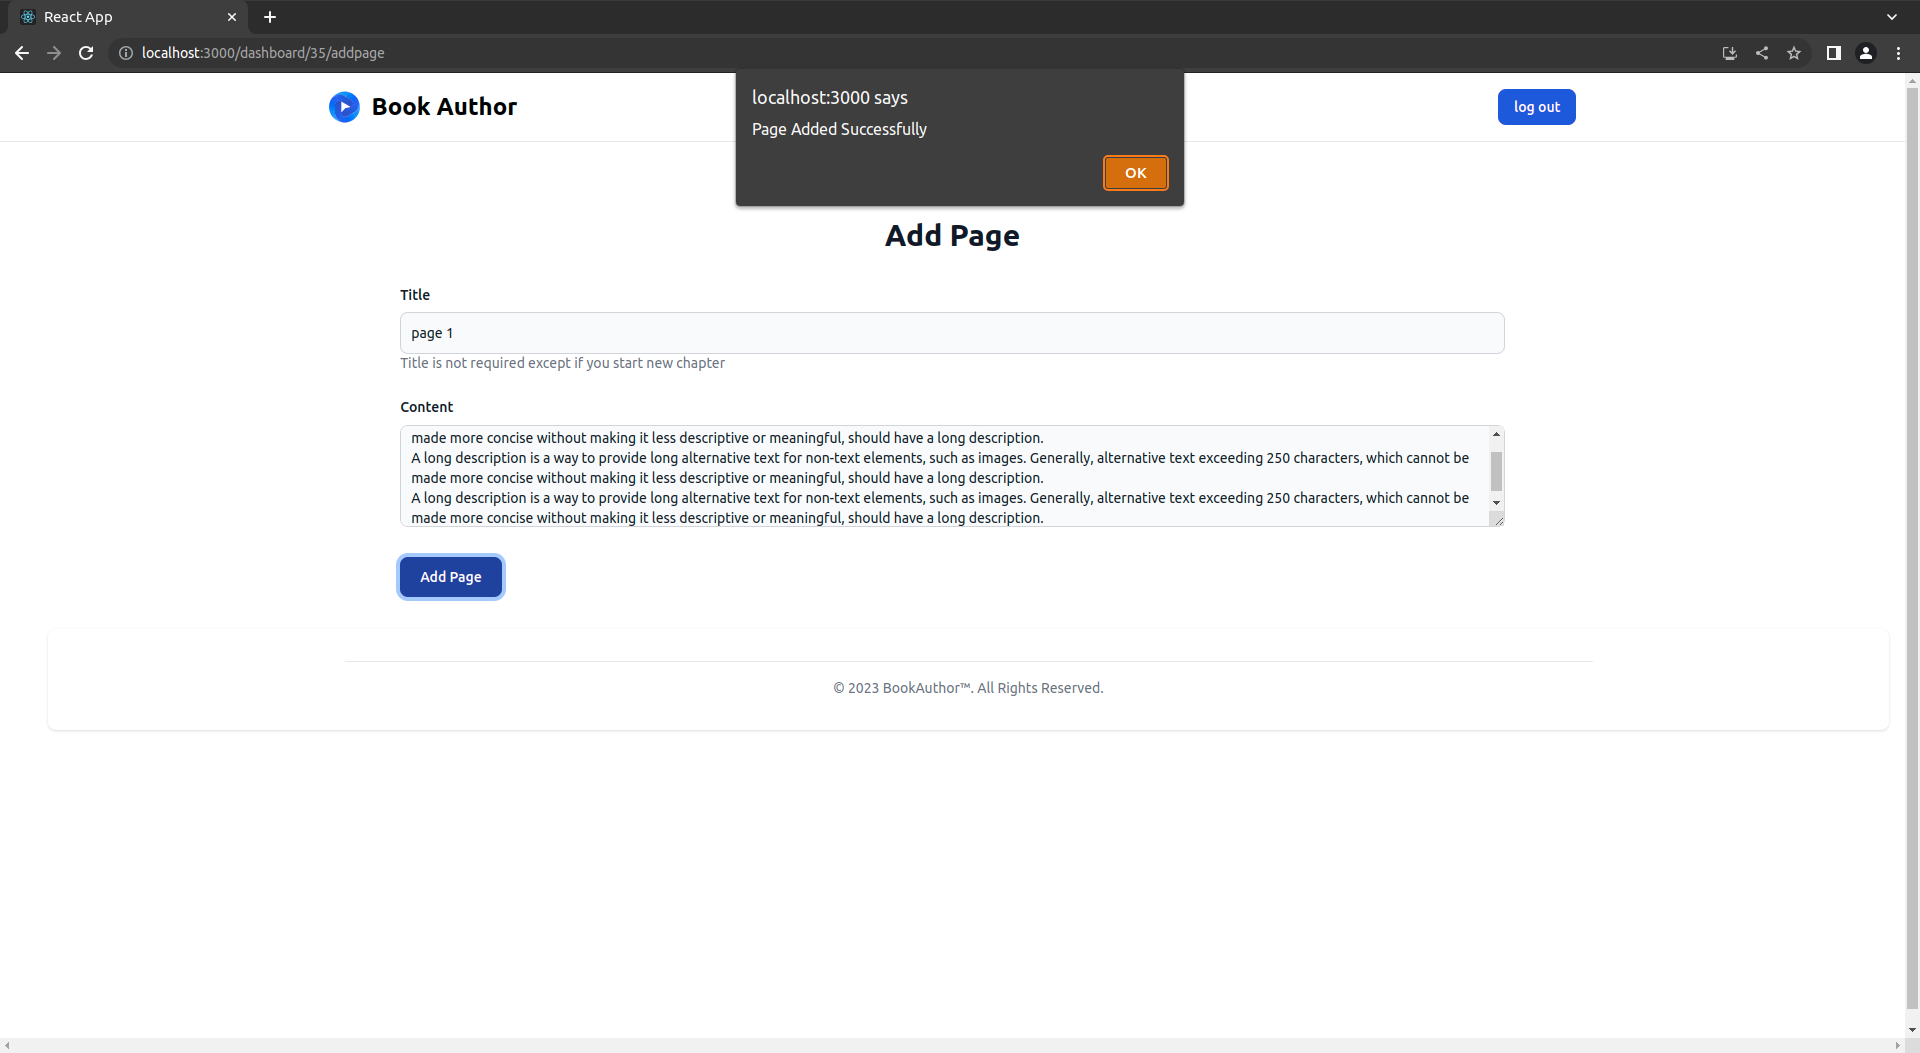Click the textarea resize handle corner
Viewport: 1920px width, 1053px height.
pos(1497,519)
